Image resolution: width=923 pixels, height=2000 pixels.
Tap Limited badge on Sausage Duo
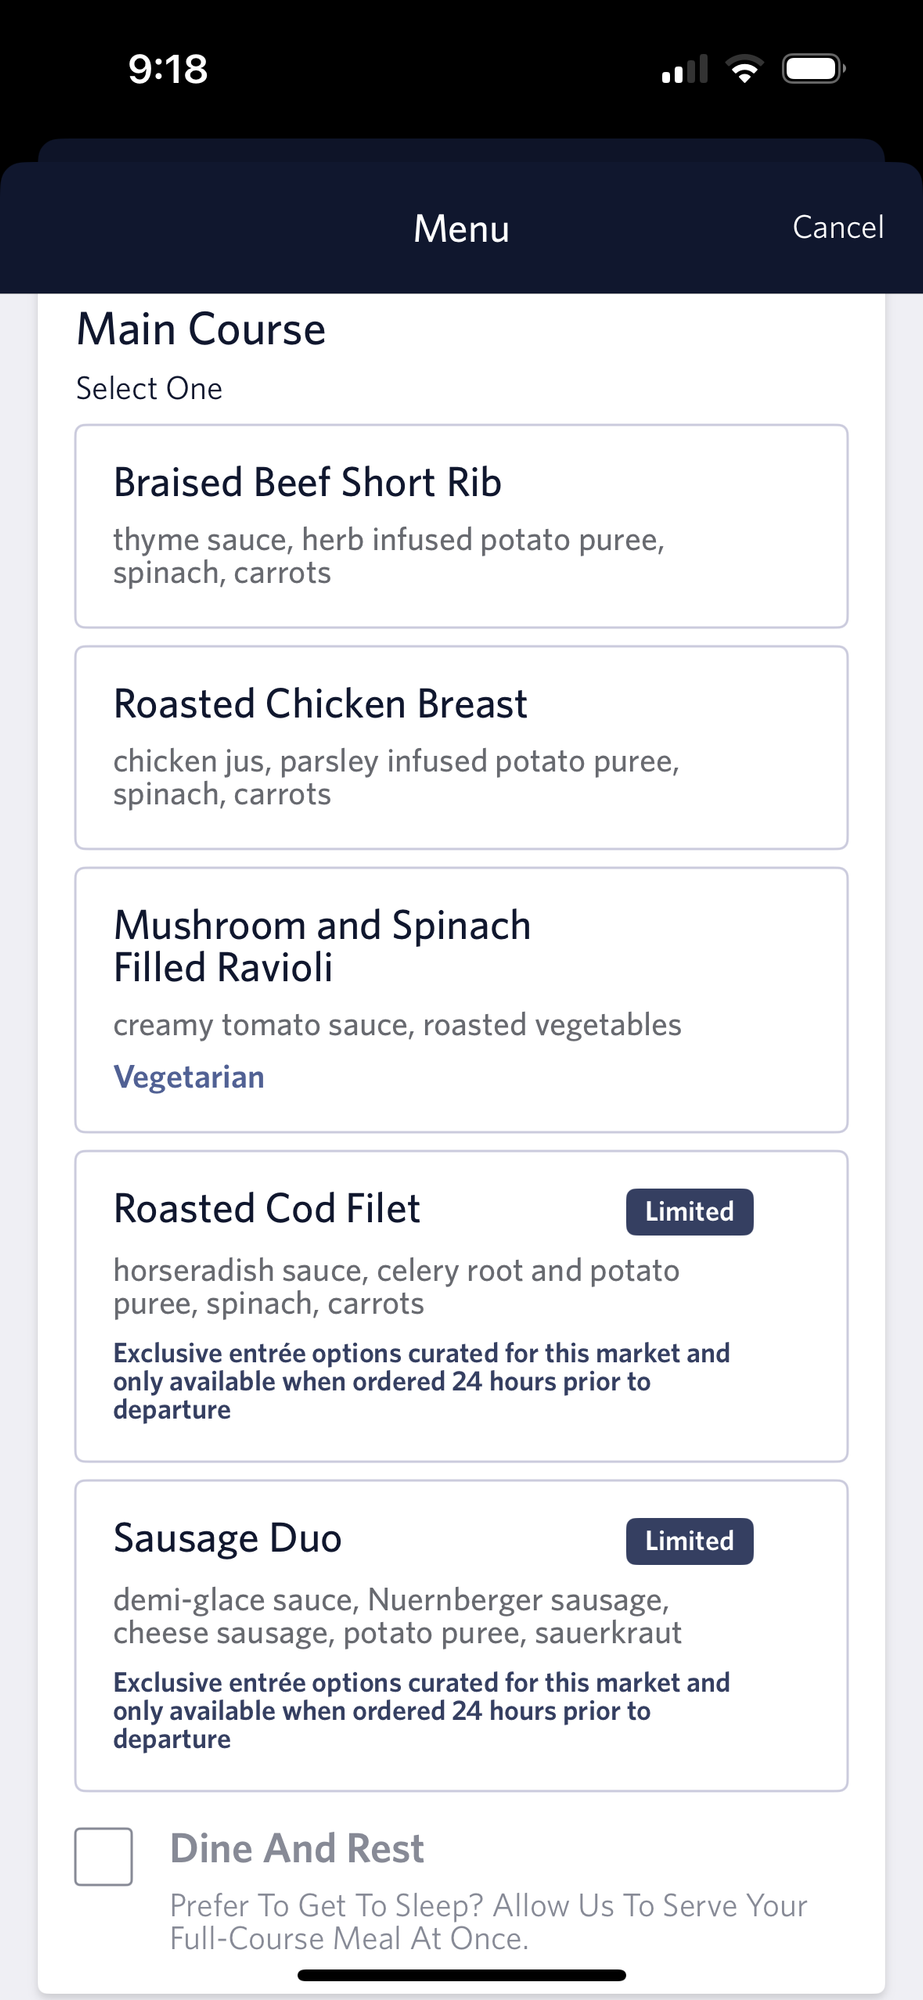[689, 1541]
